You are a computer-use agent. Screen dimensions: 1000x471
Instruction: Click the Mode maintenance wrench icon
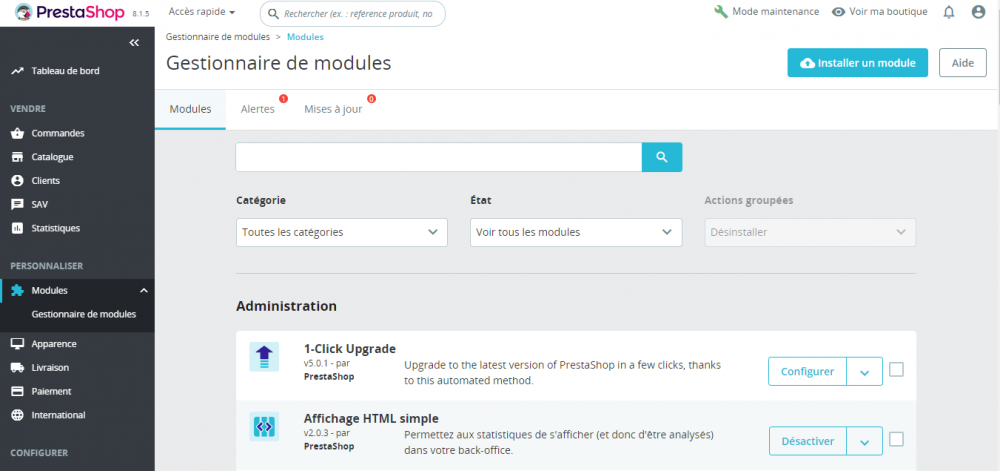pos(721,11)
